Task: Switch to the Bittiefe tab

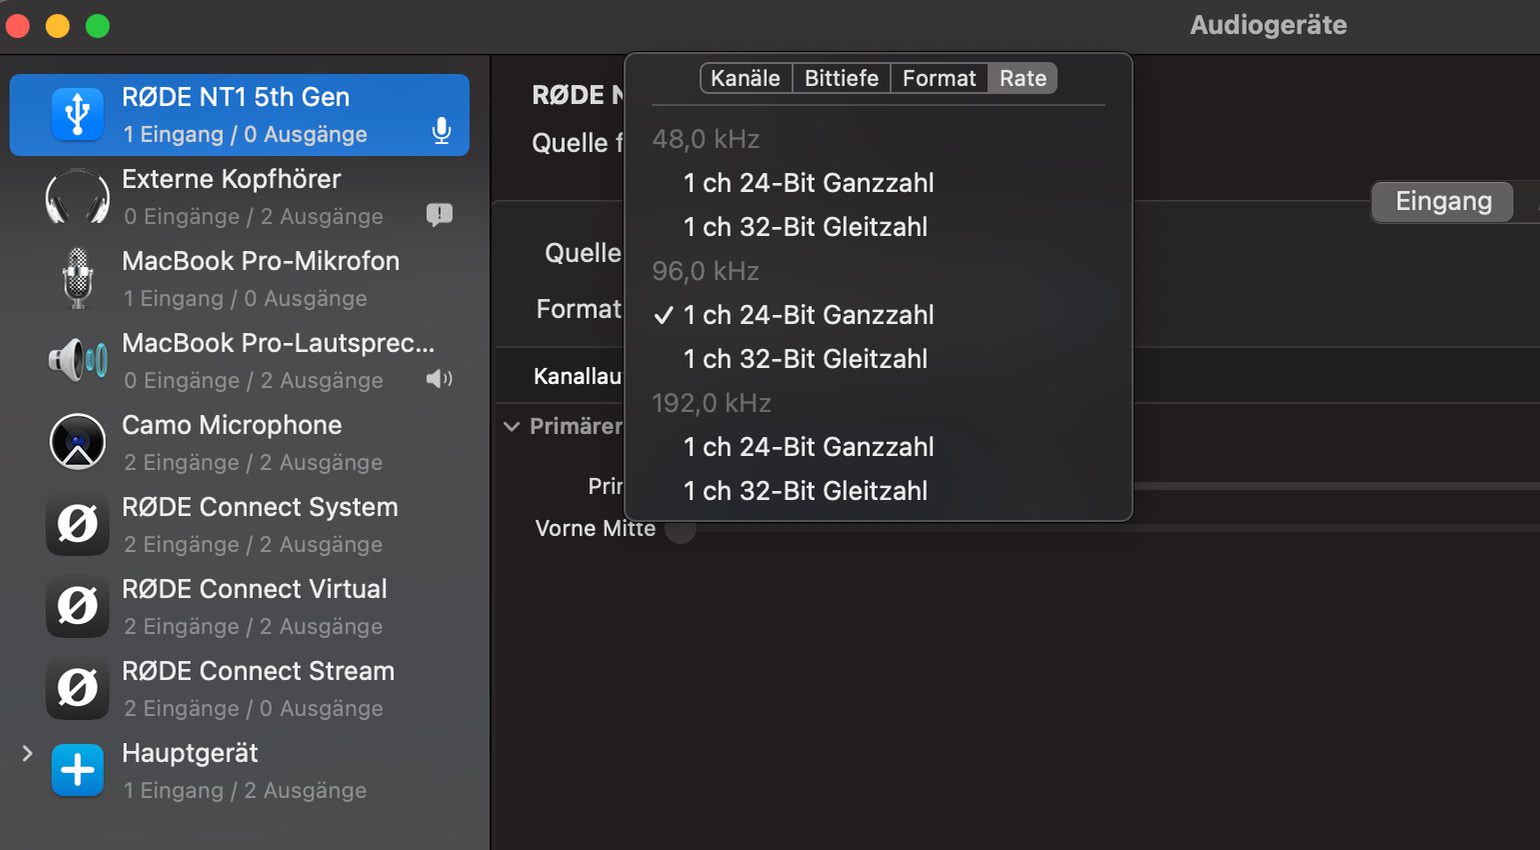Action: 842,78
